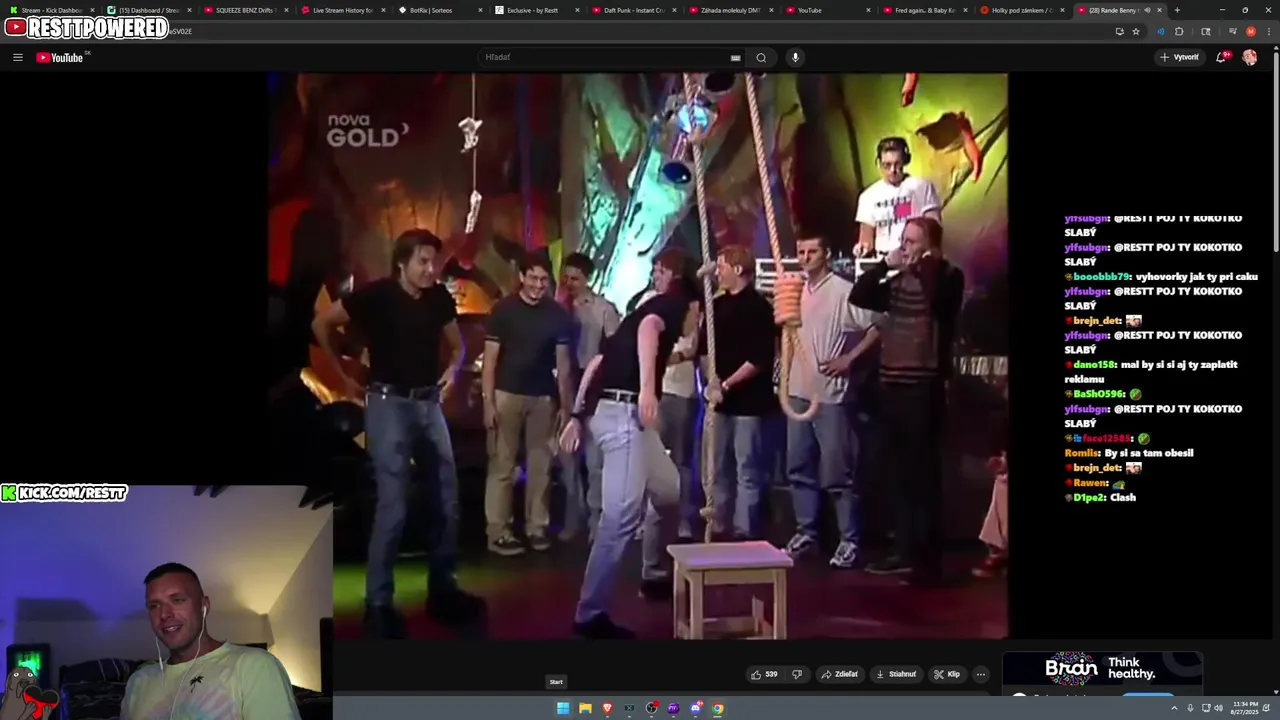Click the Zdieľať share button
Viewport: 1280px width, 720px height.
pos(840,674)
